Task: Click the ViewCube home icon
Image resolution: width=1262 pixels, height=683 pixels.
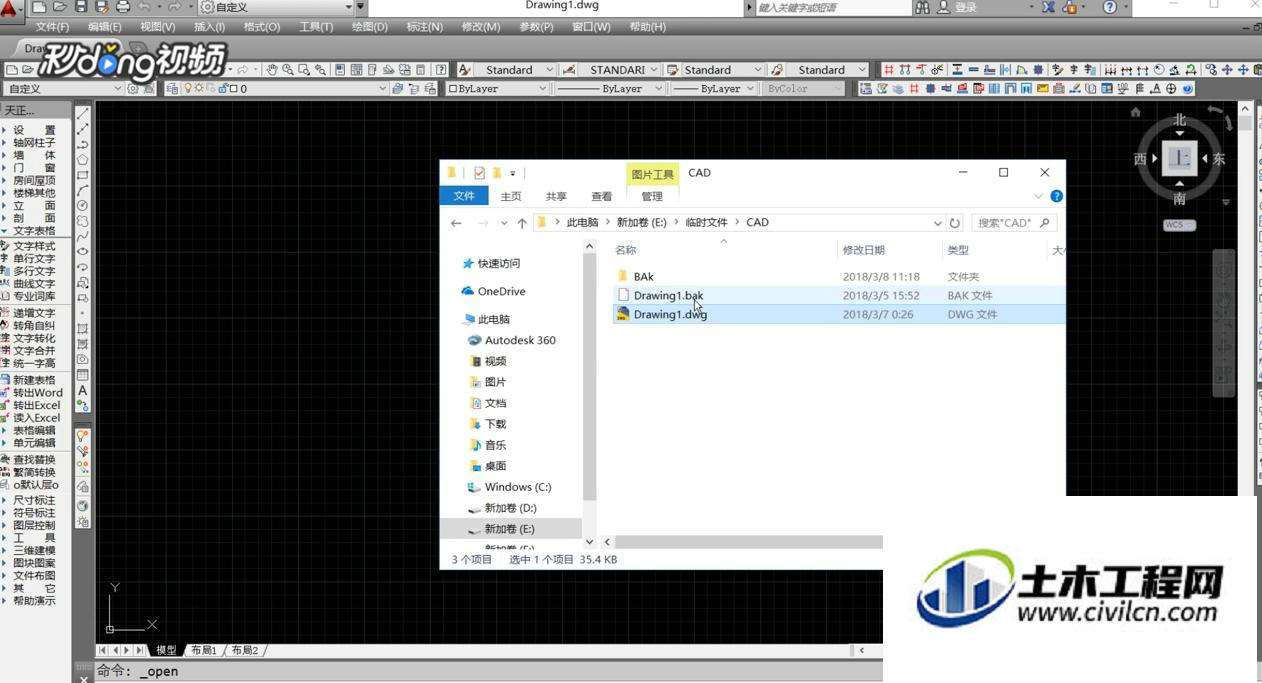Action: click(1136, 112)
